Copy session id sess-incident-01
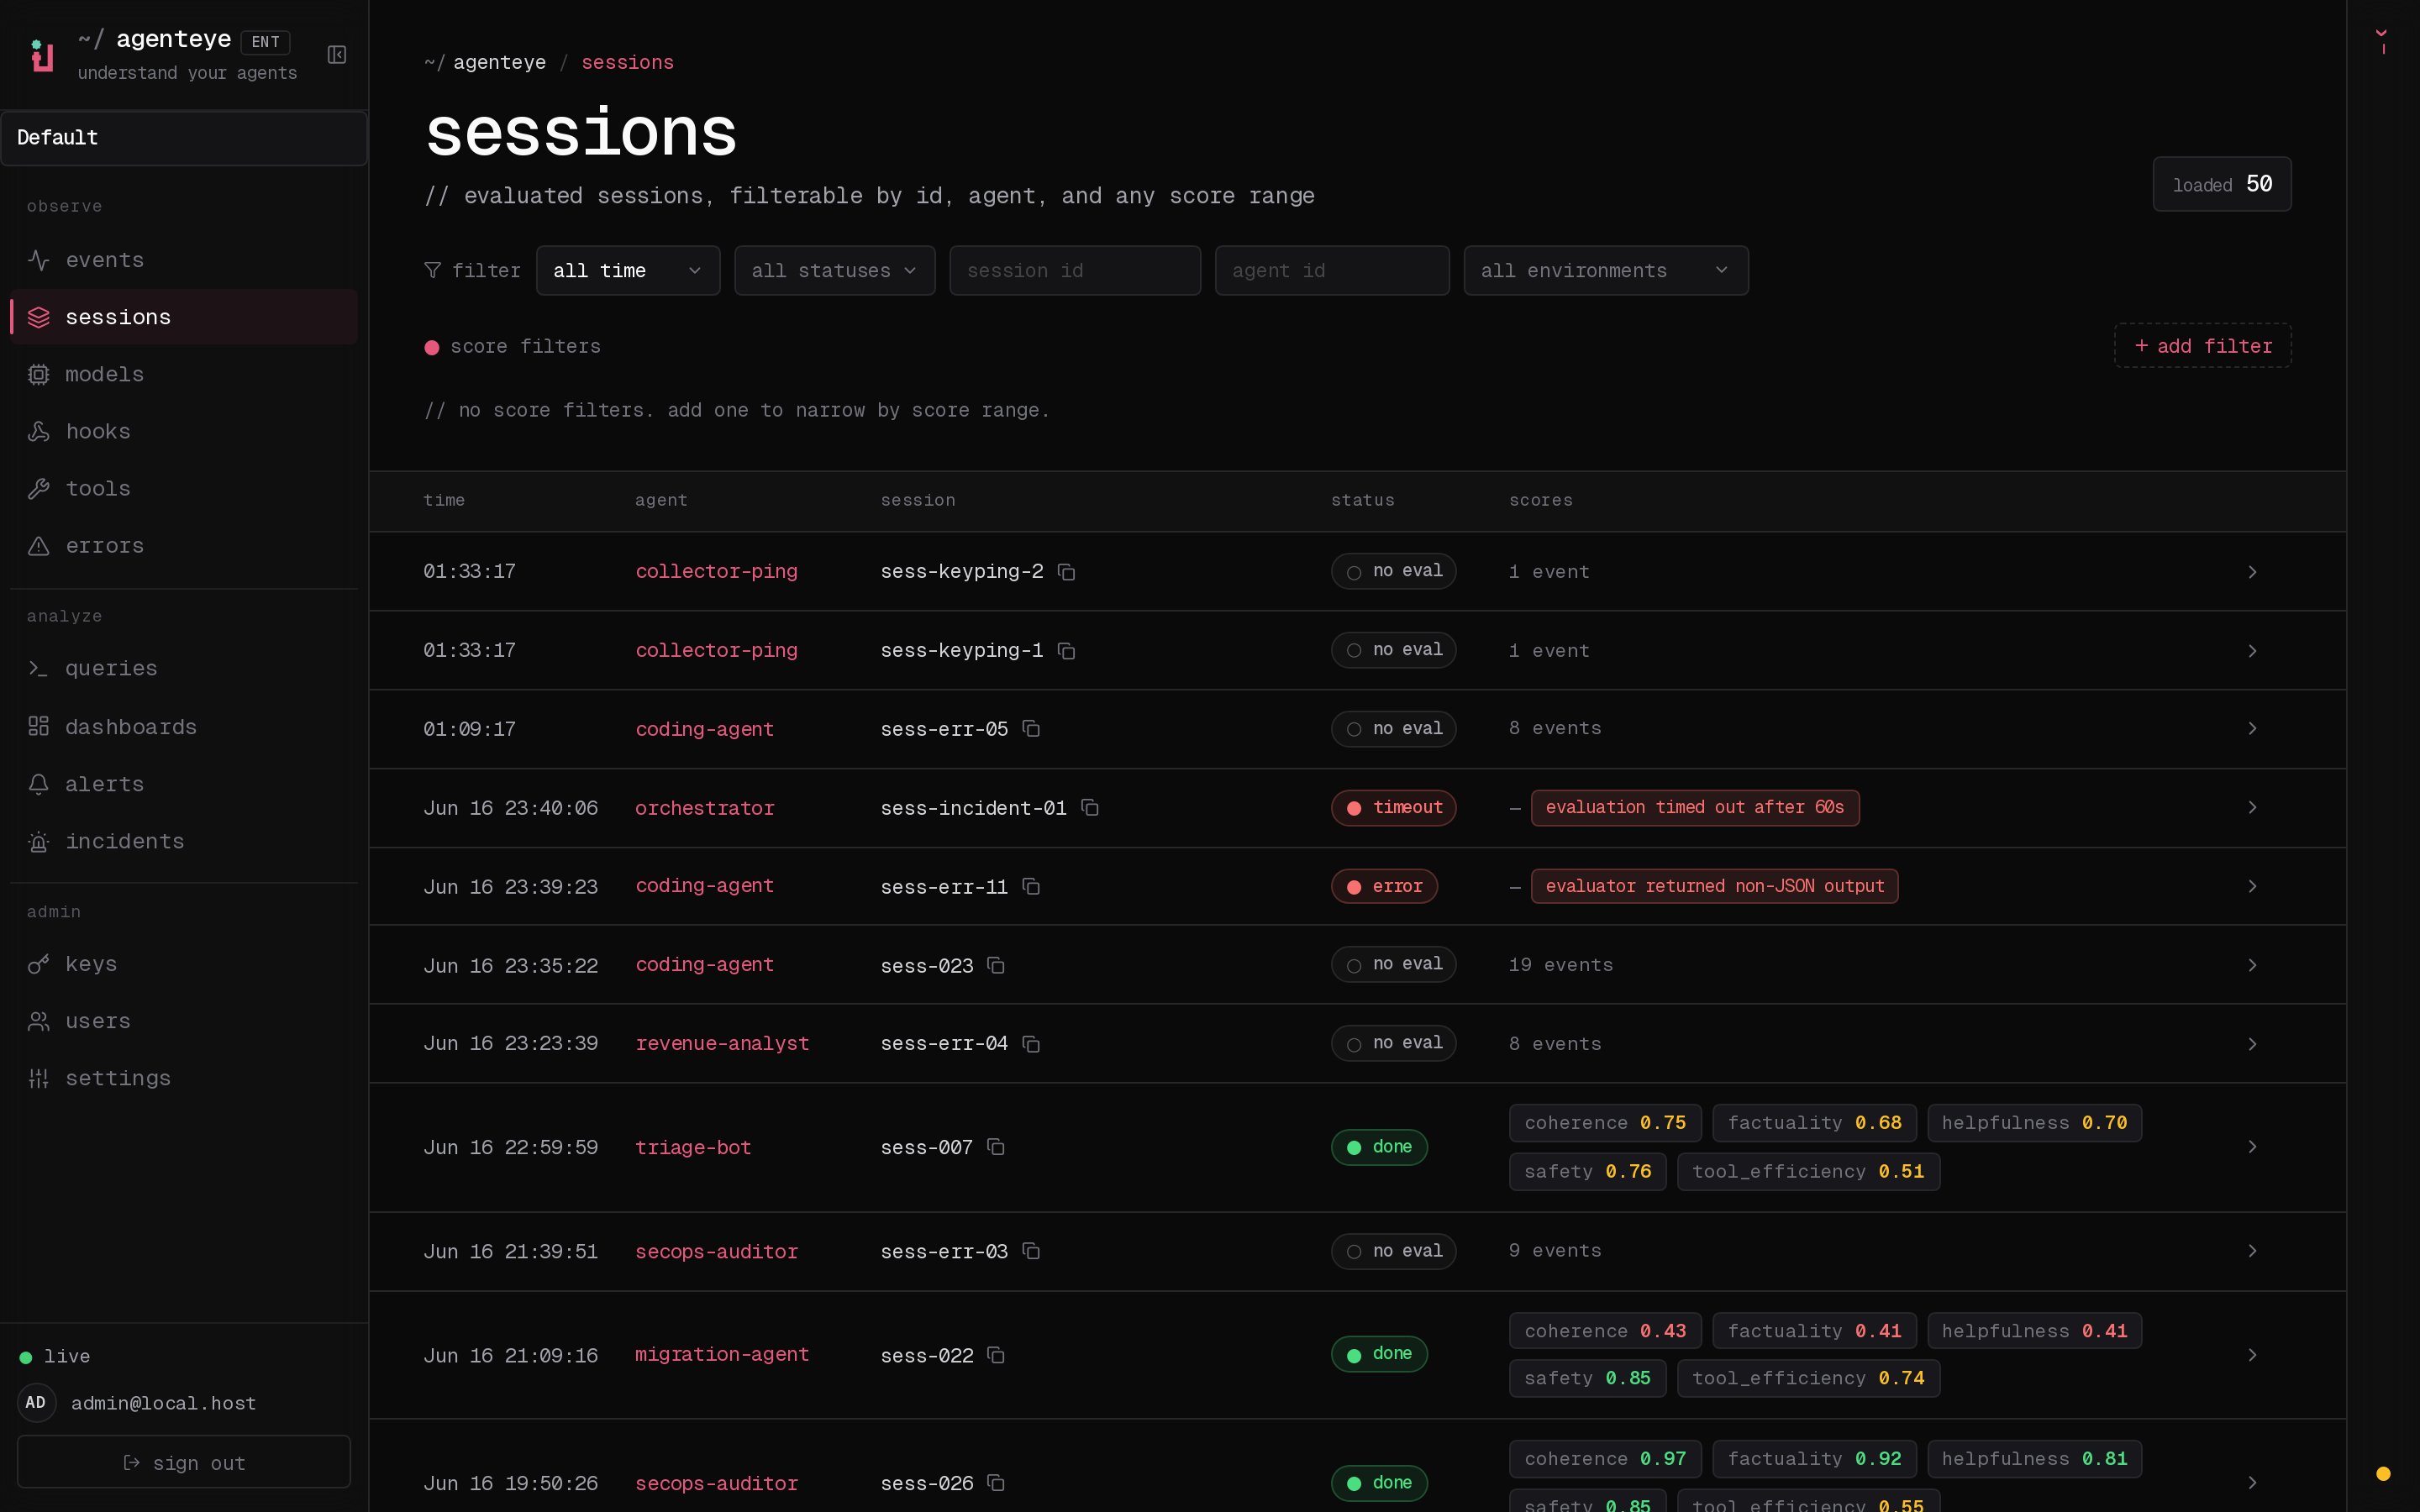This screenshot has height=1512, width=2420. click(x=1090, y=807)
